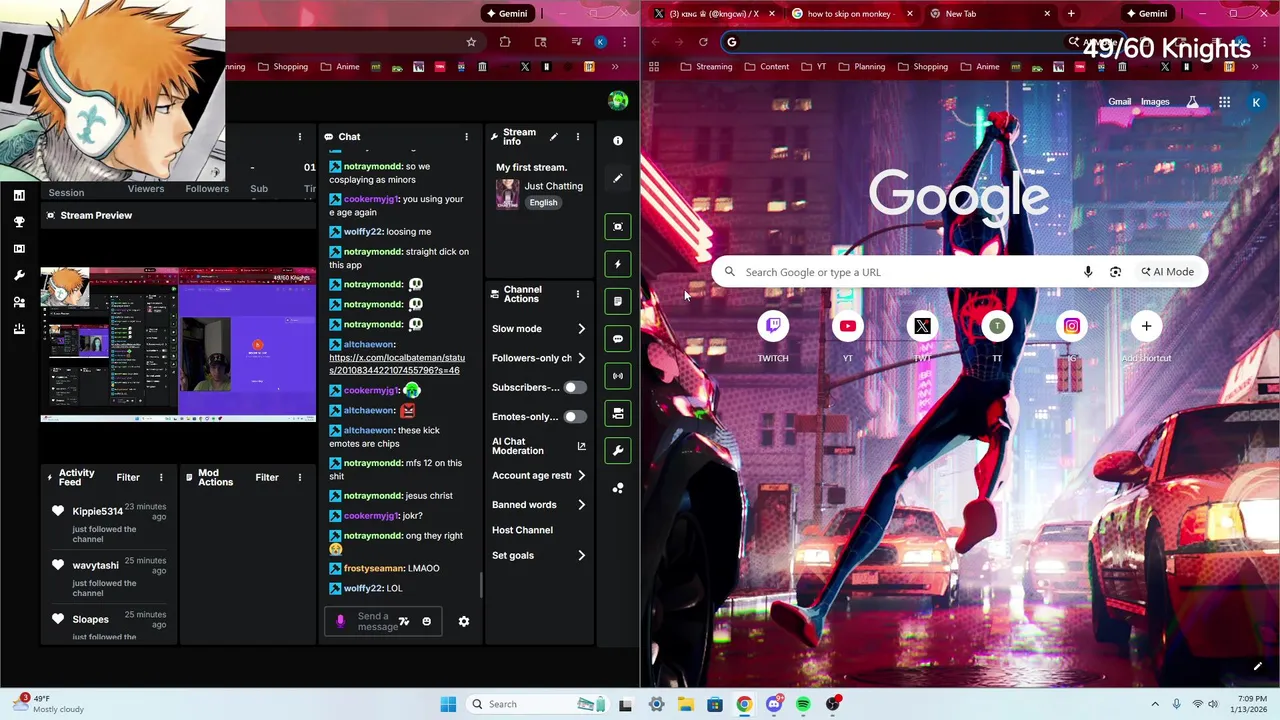The image size is (1280, 720).
Task: Open Stream info panel three-dot menu
Action: coord(577,137)
